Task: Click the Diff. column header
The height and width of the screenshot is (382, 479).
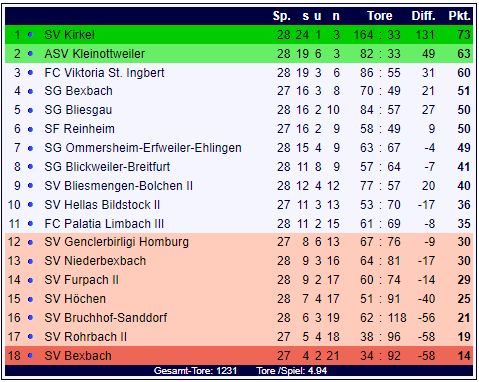Action: coord(423,16)
